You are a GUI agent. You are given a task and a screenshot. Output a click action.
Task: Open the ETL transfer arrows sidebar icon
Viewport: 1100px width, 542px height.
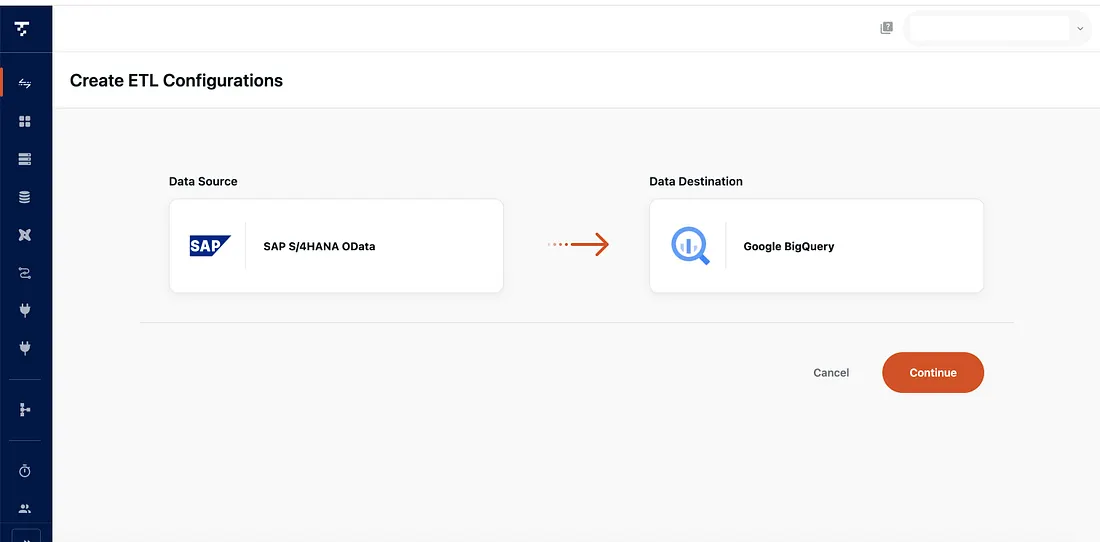pos(25,83)
